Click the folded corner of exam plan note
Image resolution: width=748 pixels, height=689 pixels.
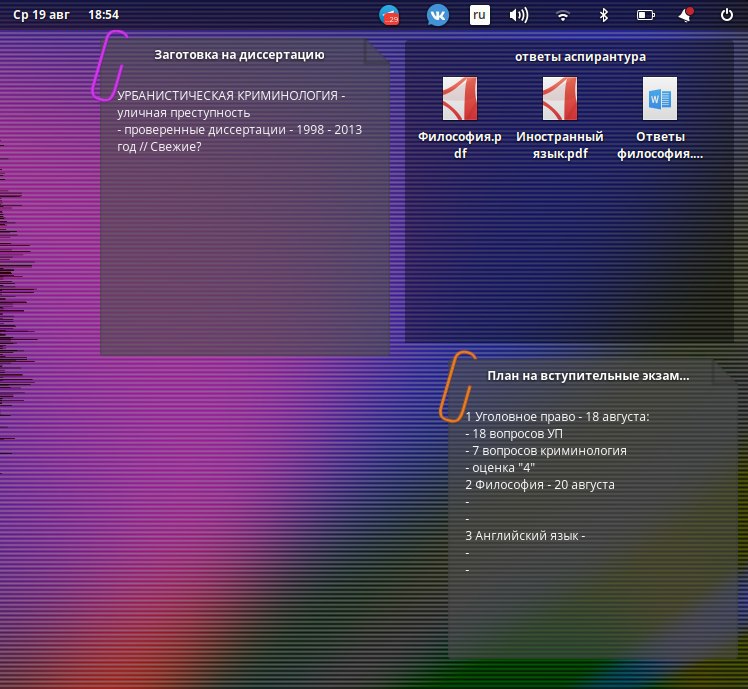725,373
